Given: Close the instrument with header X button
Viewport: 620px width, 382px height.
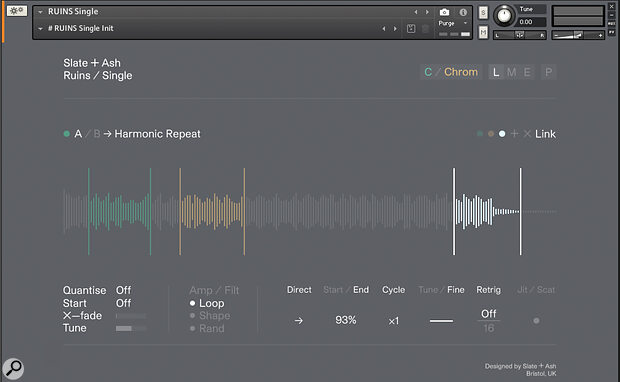Looking at the screenshot, I should pos(612,7).
